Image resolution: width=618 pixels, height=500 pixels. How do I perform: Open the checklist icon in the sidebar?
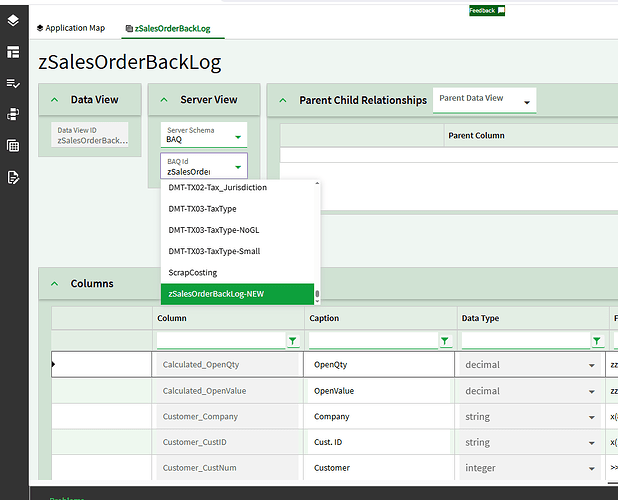pyautogui.click(x=13, y=83)
